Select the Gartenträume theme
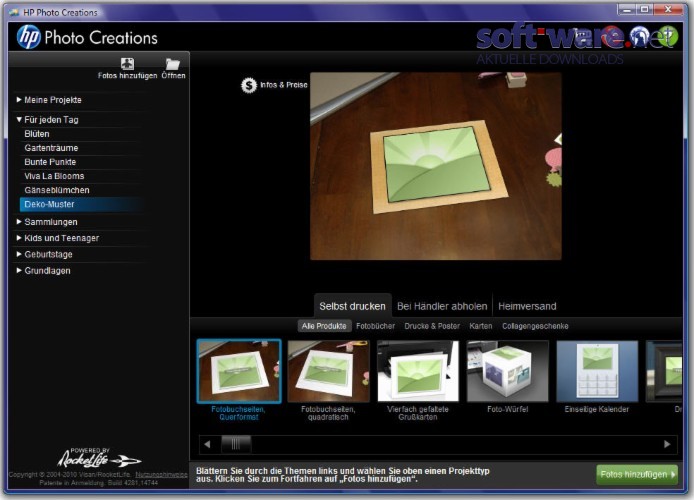This screenshot has height=500, width=694. point(51,148)
